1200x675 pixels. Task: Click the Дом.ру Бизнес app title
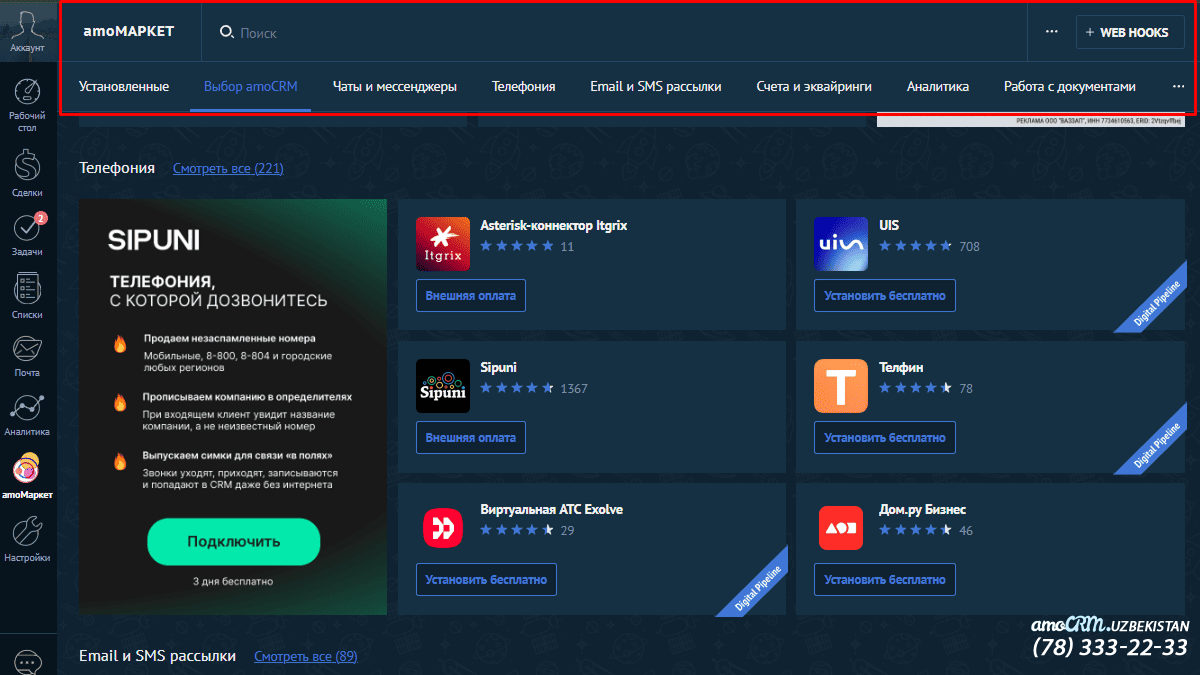click(922, 510)
